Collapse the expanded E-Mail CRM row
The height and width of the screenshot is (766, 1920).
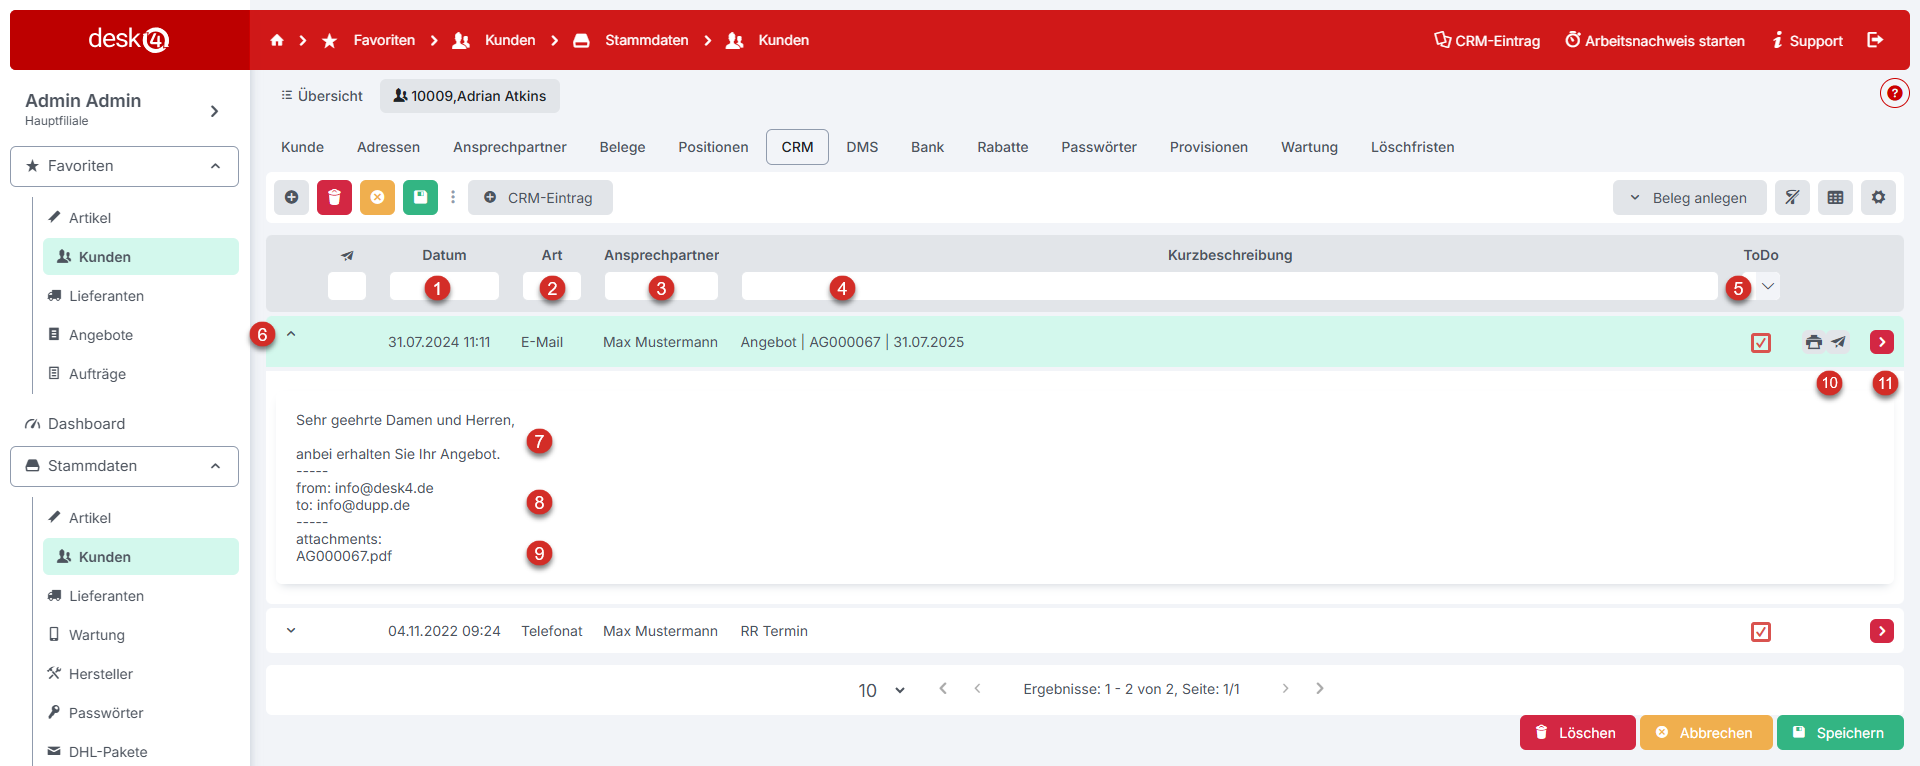(291, 335)
